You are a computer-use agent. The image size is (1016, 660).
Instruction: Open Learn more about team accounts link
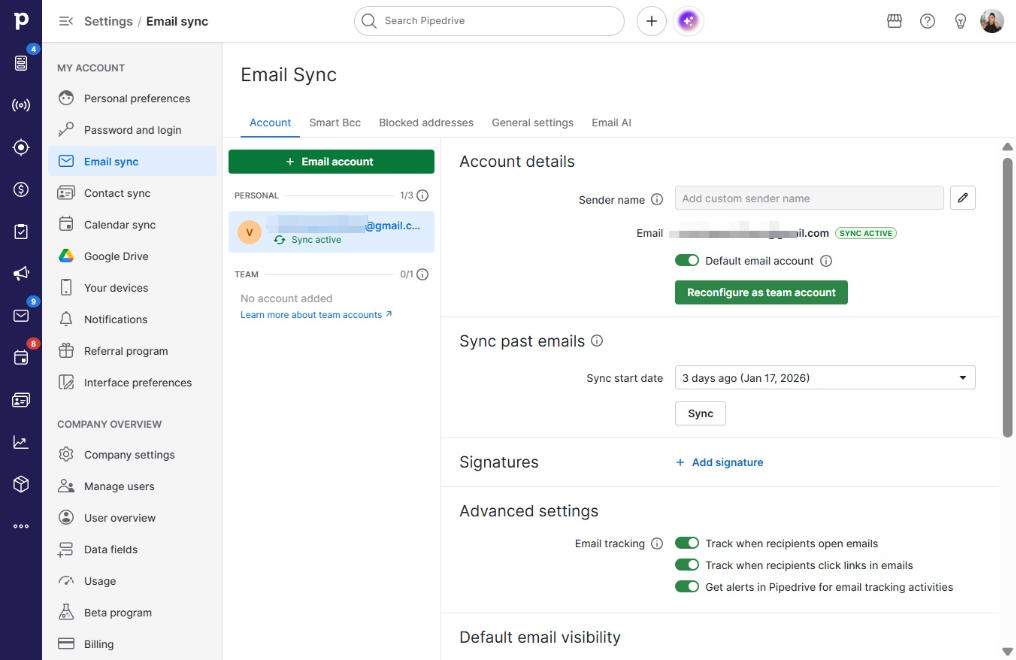(316, 315)
